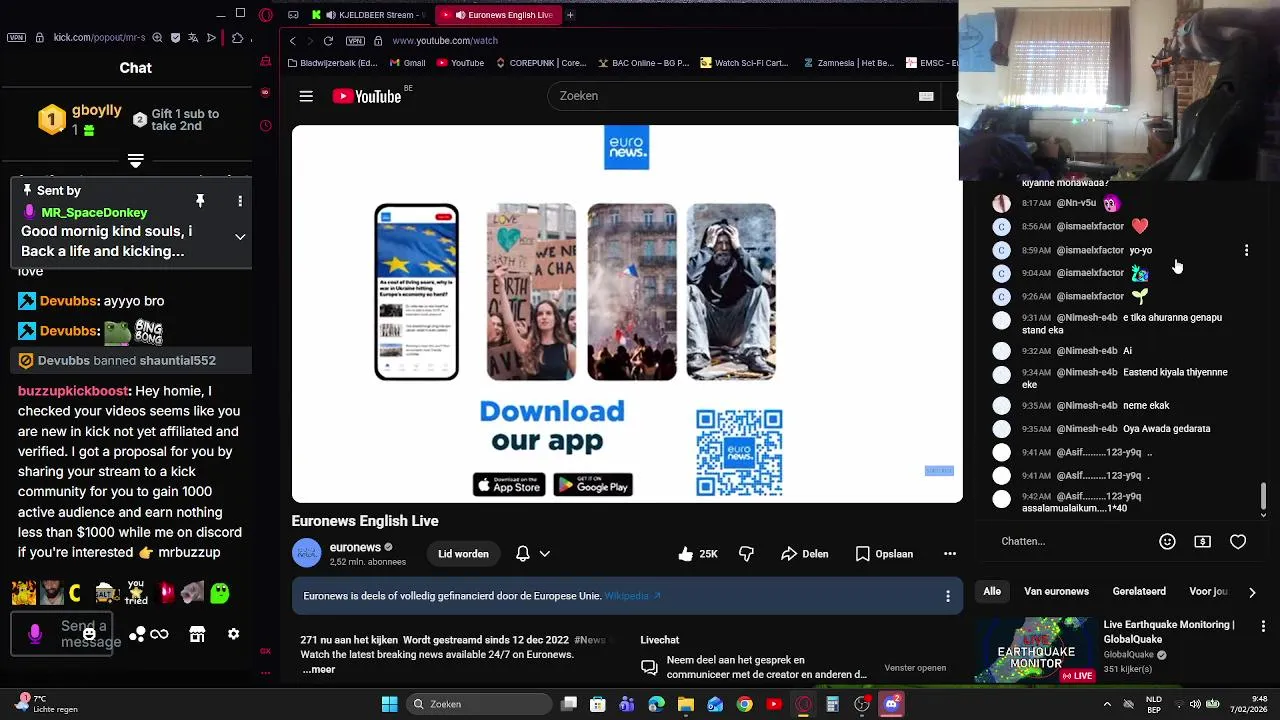Send a heart reaction in live chat
The image size is (1280, 720).
1238,541
